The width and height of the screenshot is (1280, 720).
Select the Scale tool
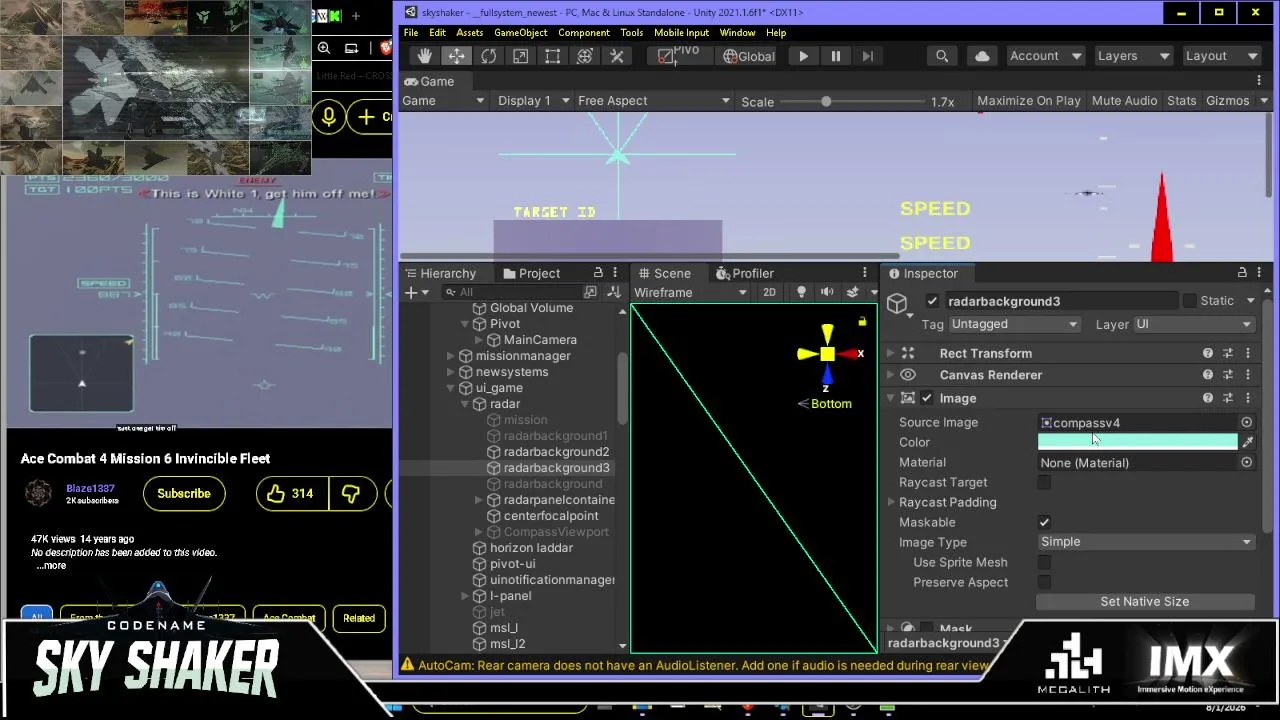[520, 56]
